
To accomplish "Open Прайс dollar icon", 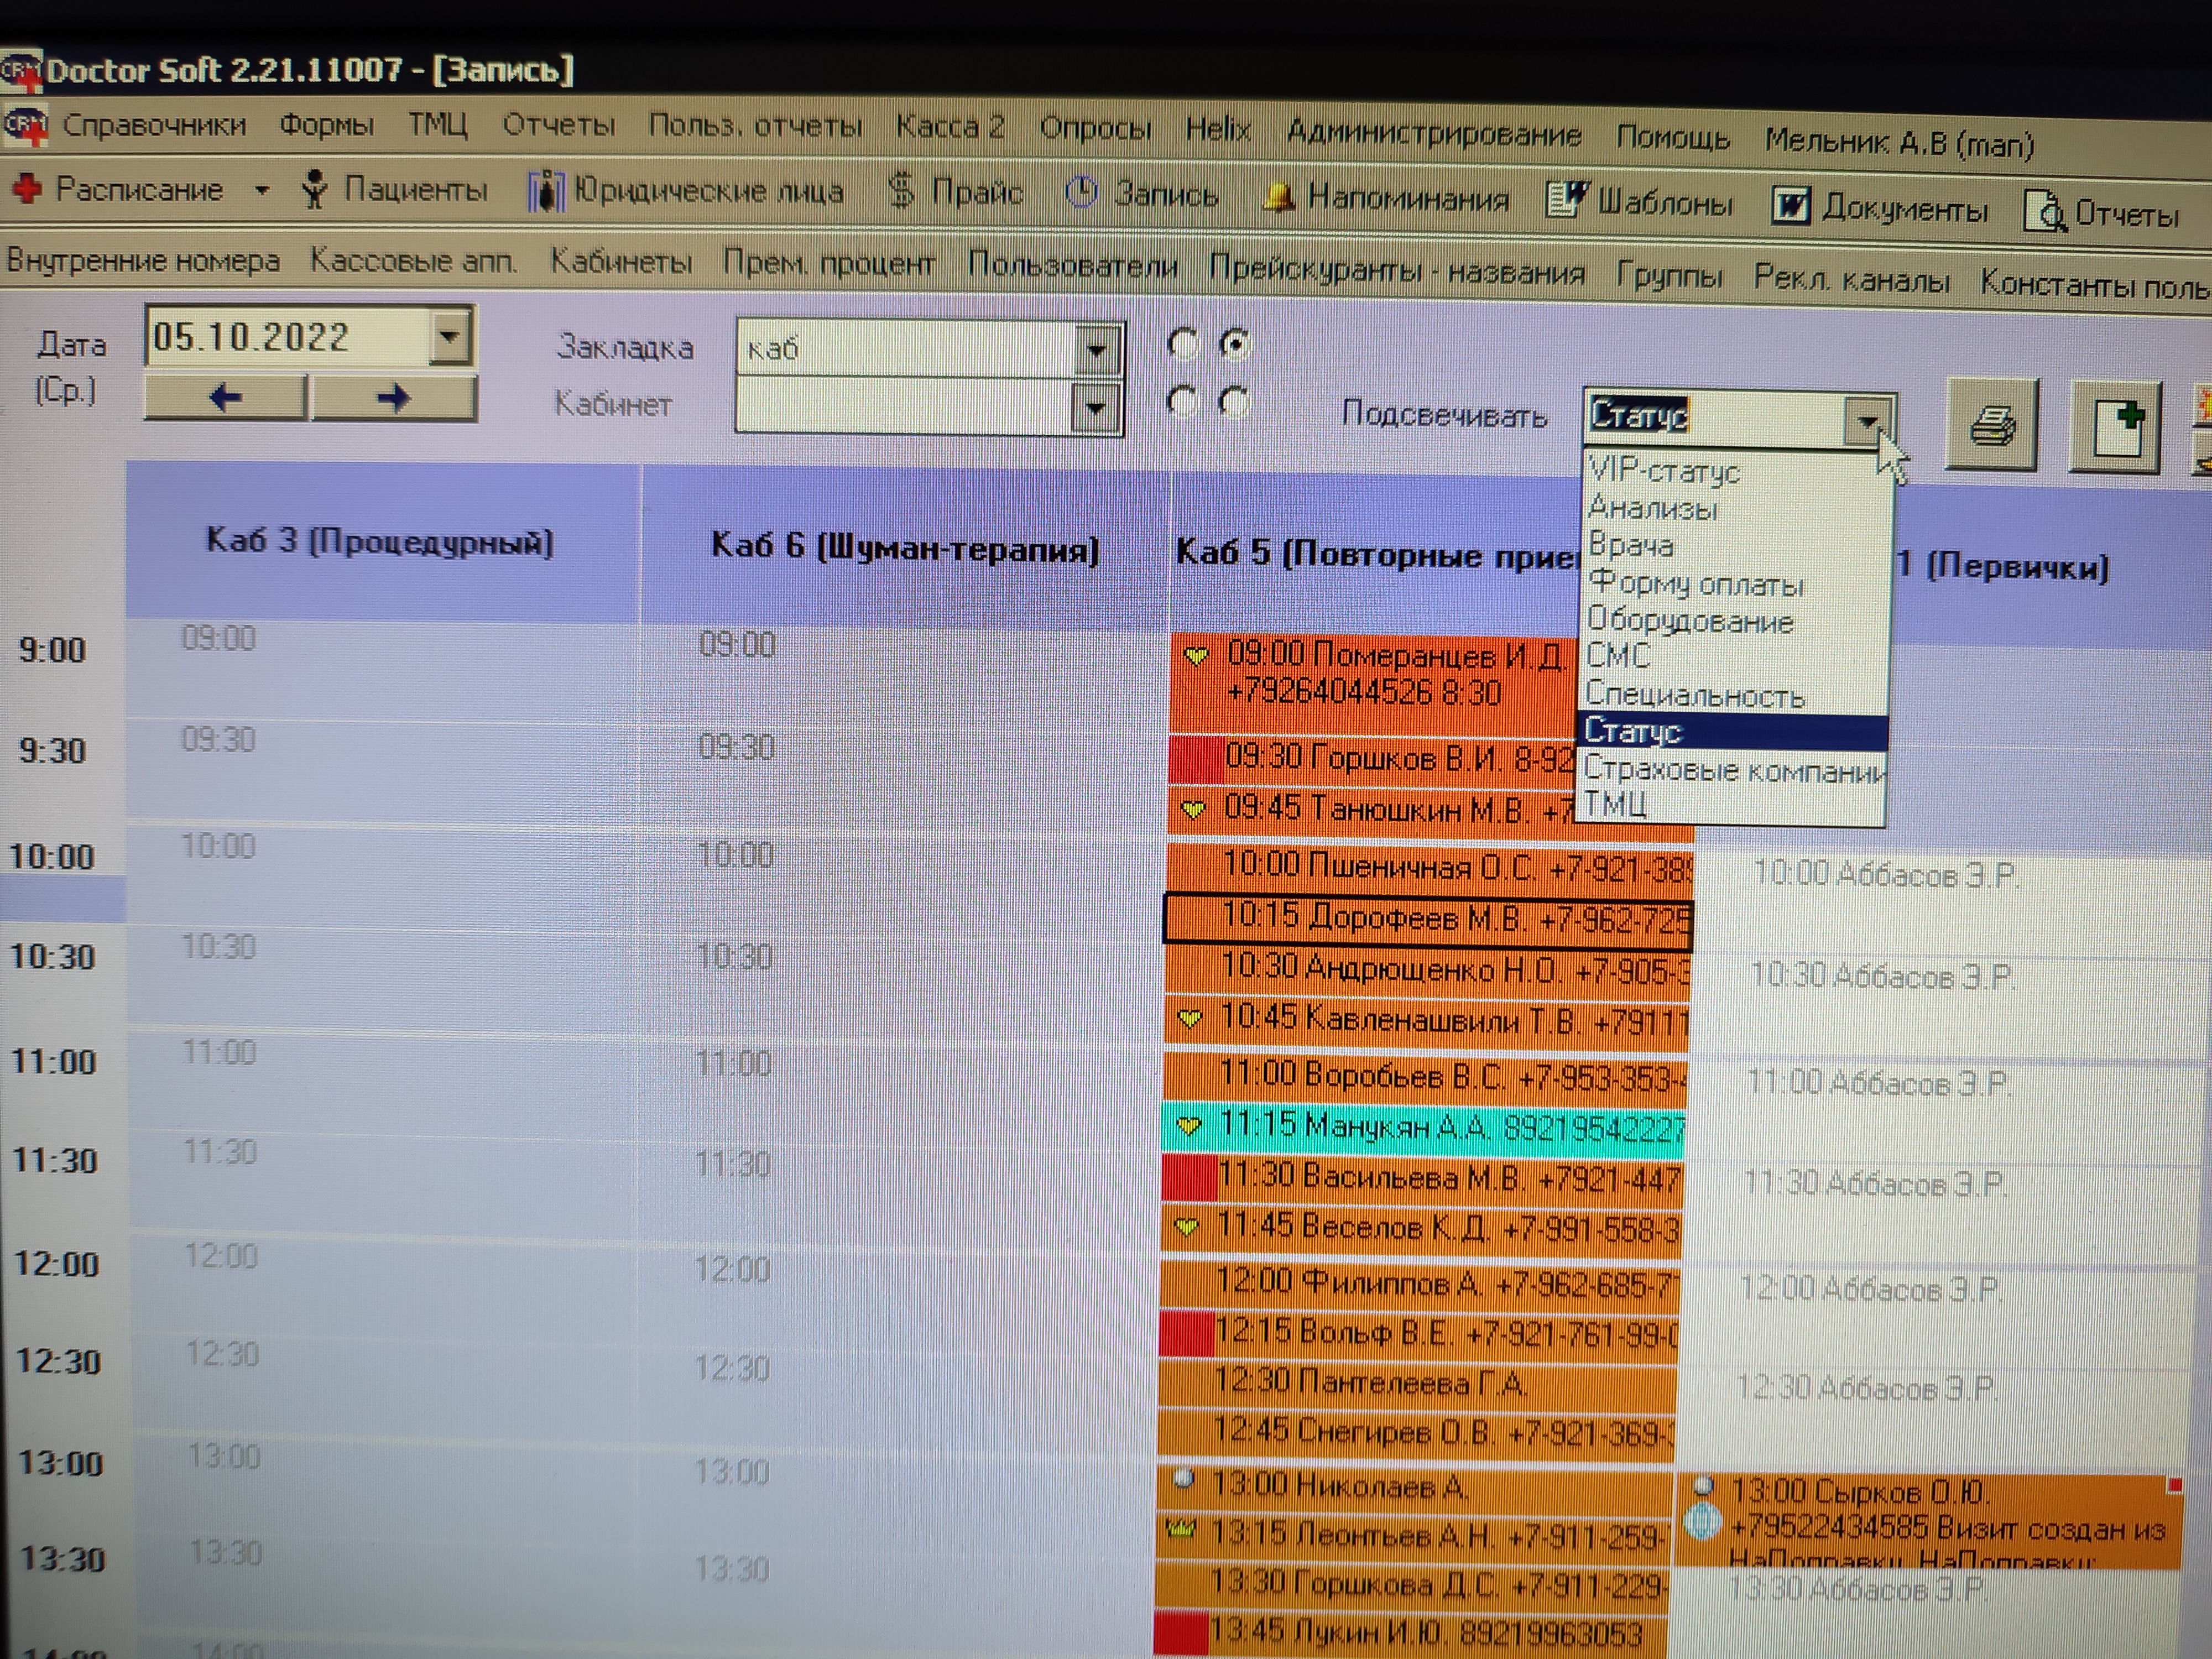I will click(902, 190).
